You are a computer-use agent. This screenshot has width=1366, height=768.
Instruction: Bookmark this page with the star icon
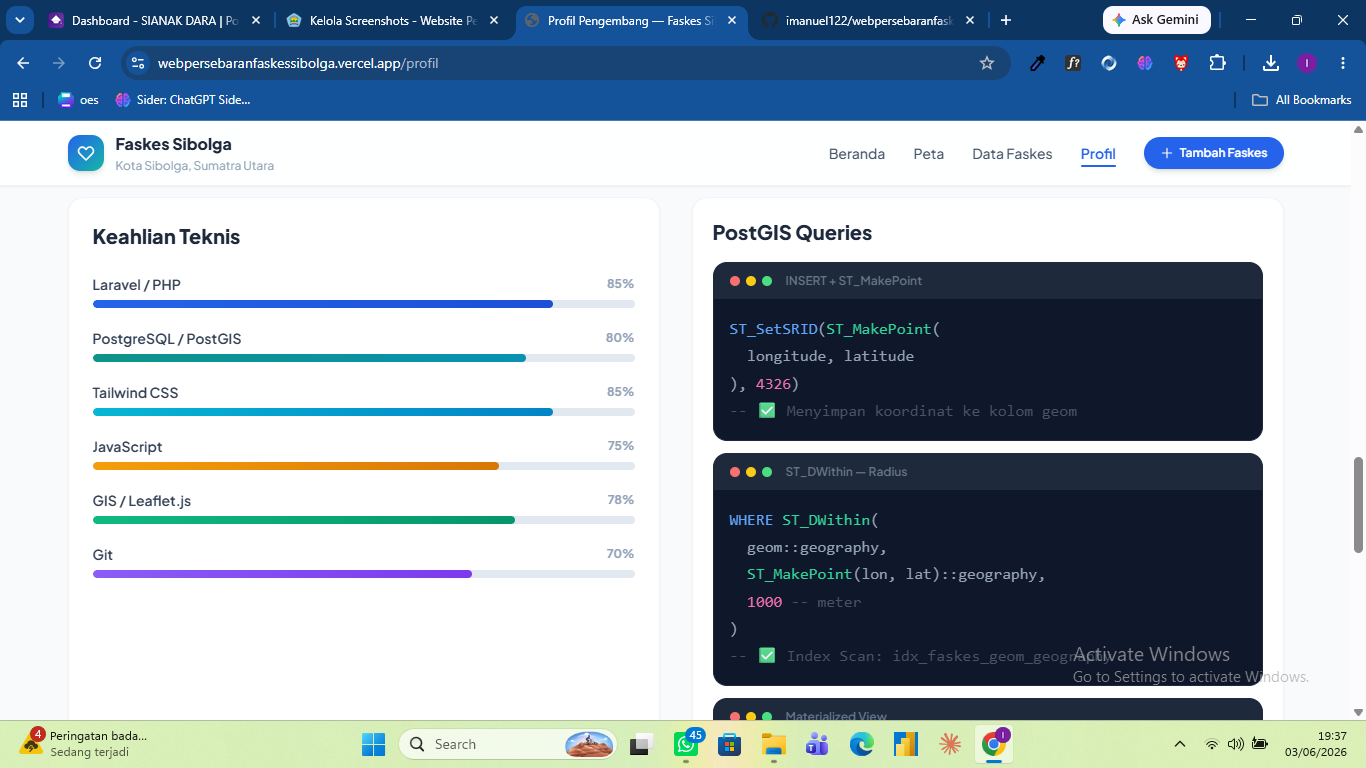pos(987,63)
